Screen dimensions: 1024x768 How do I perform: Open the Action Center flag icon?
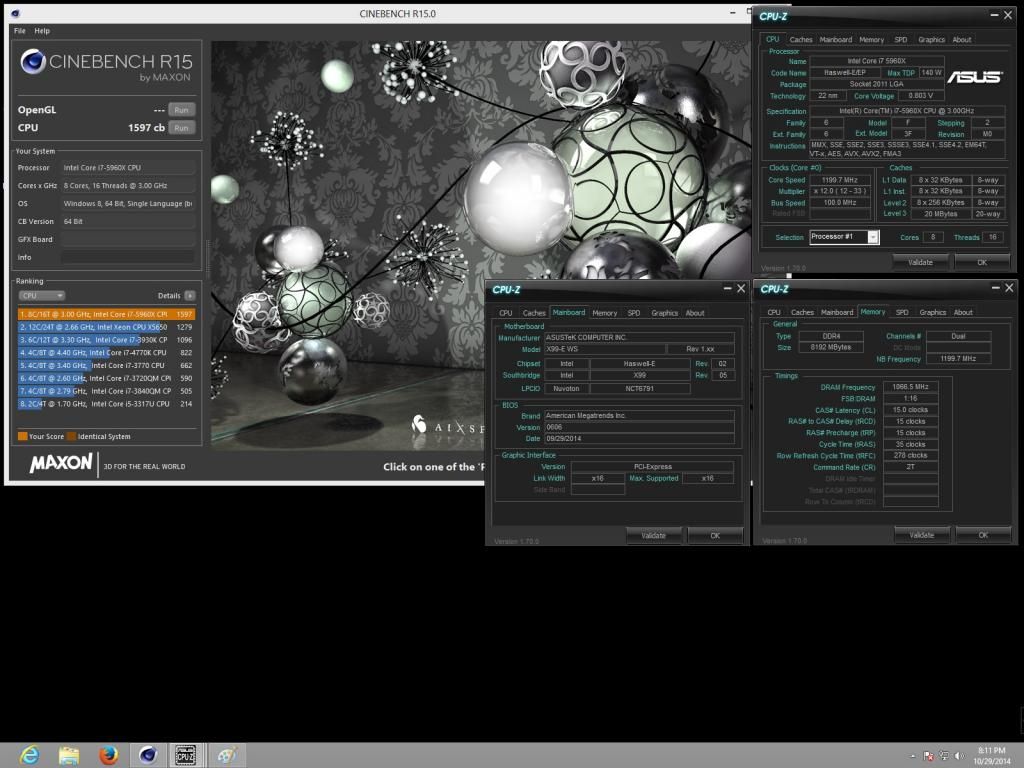(928, 756)
